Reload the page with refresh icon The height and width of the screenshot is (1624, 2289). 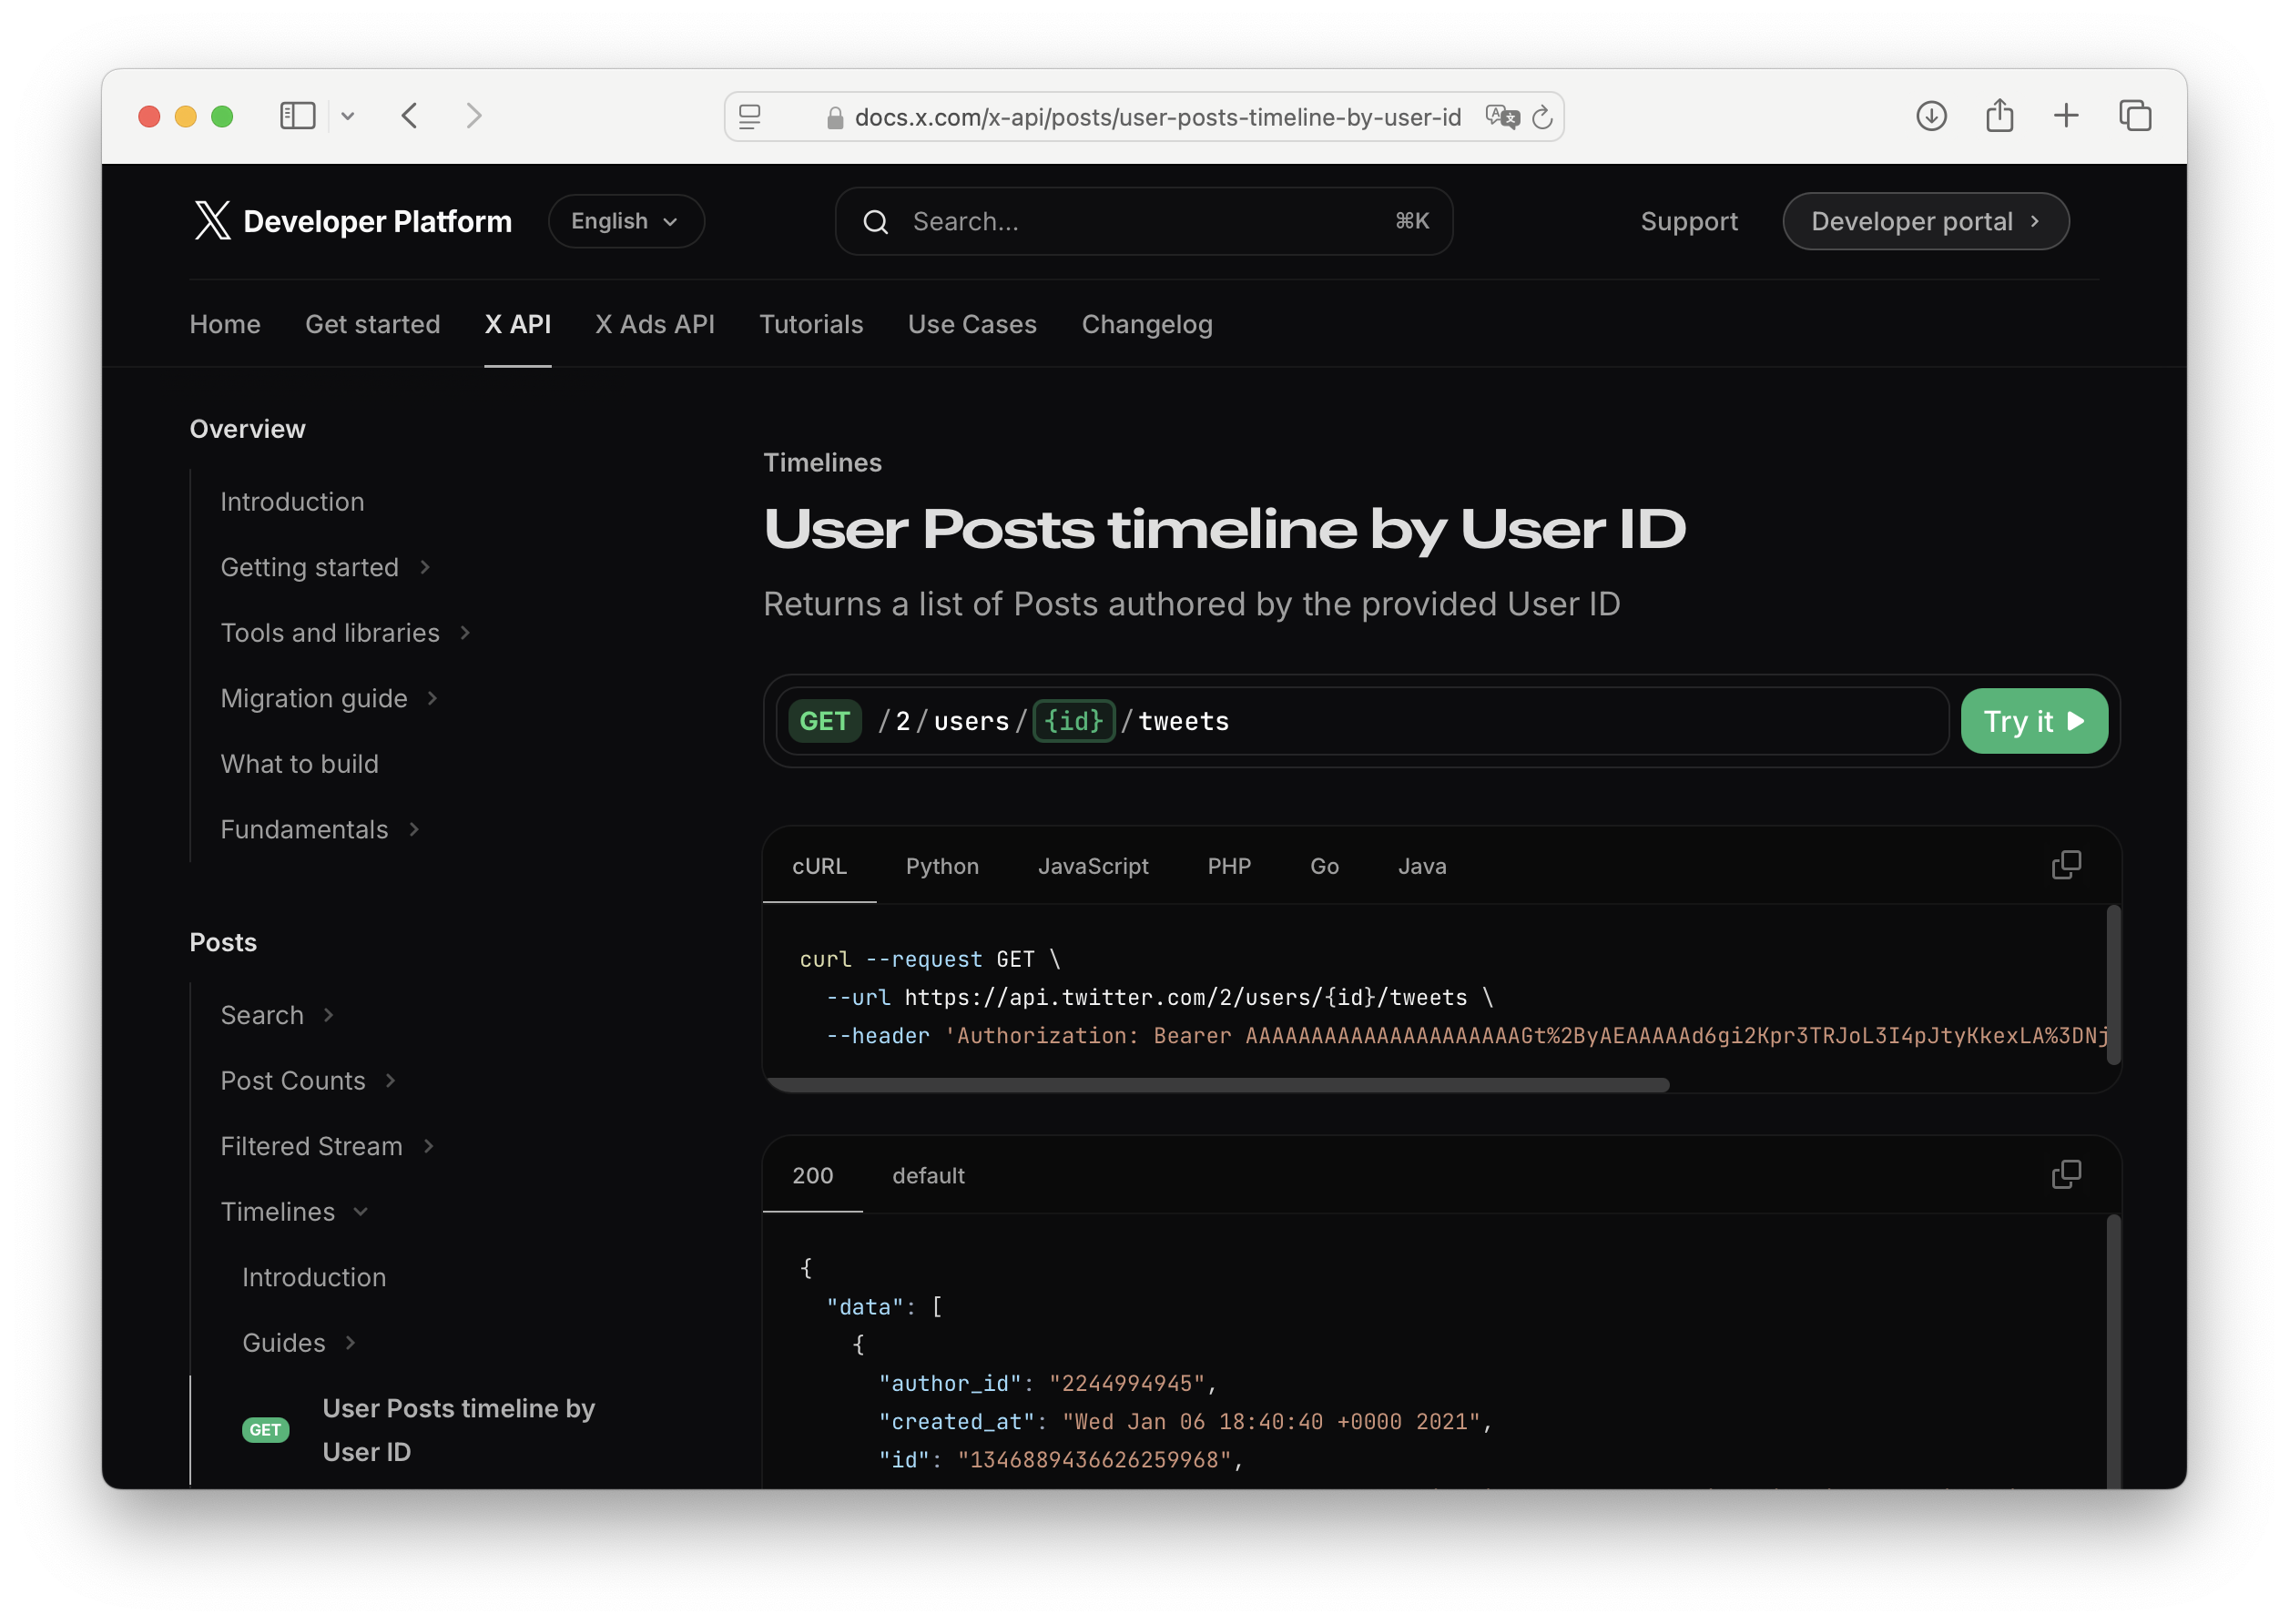pyautogui.click(x=1542, y=117)
